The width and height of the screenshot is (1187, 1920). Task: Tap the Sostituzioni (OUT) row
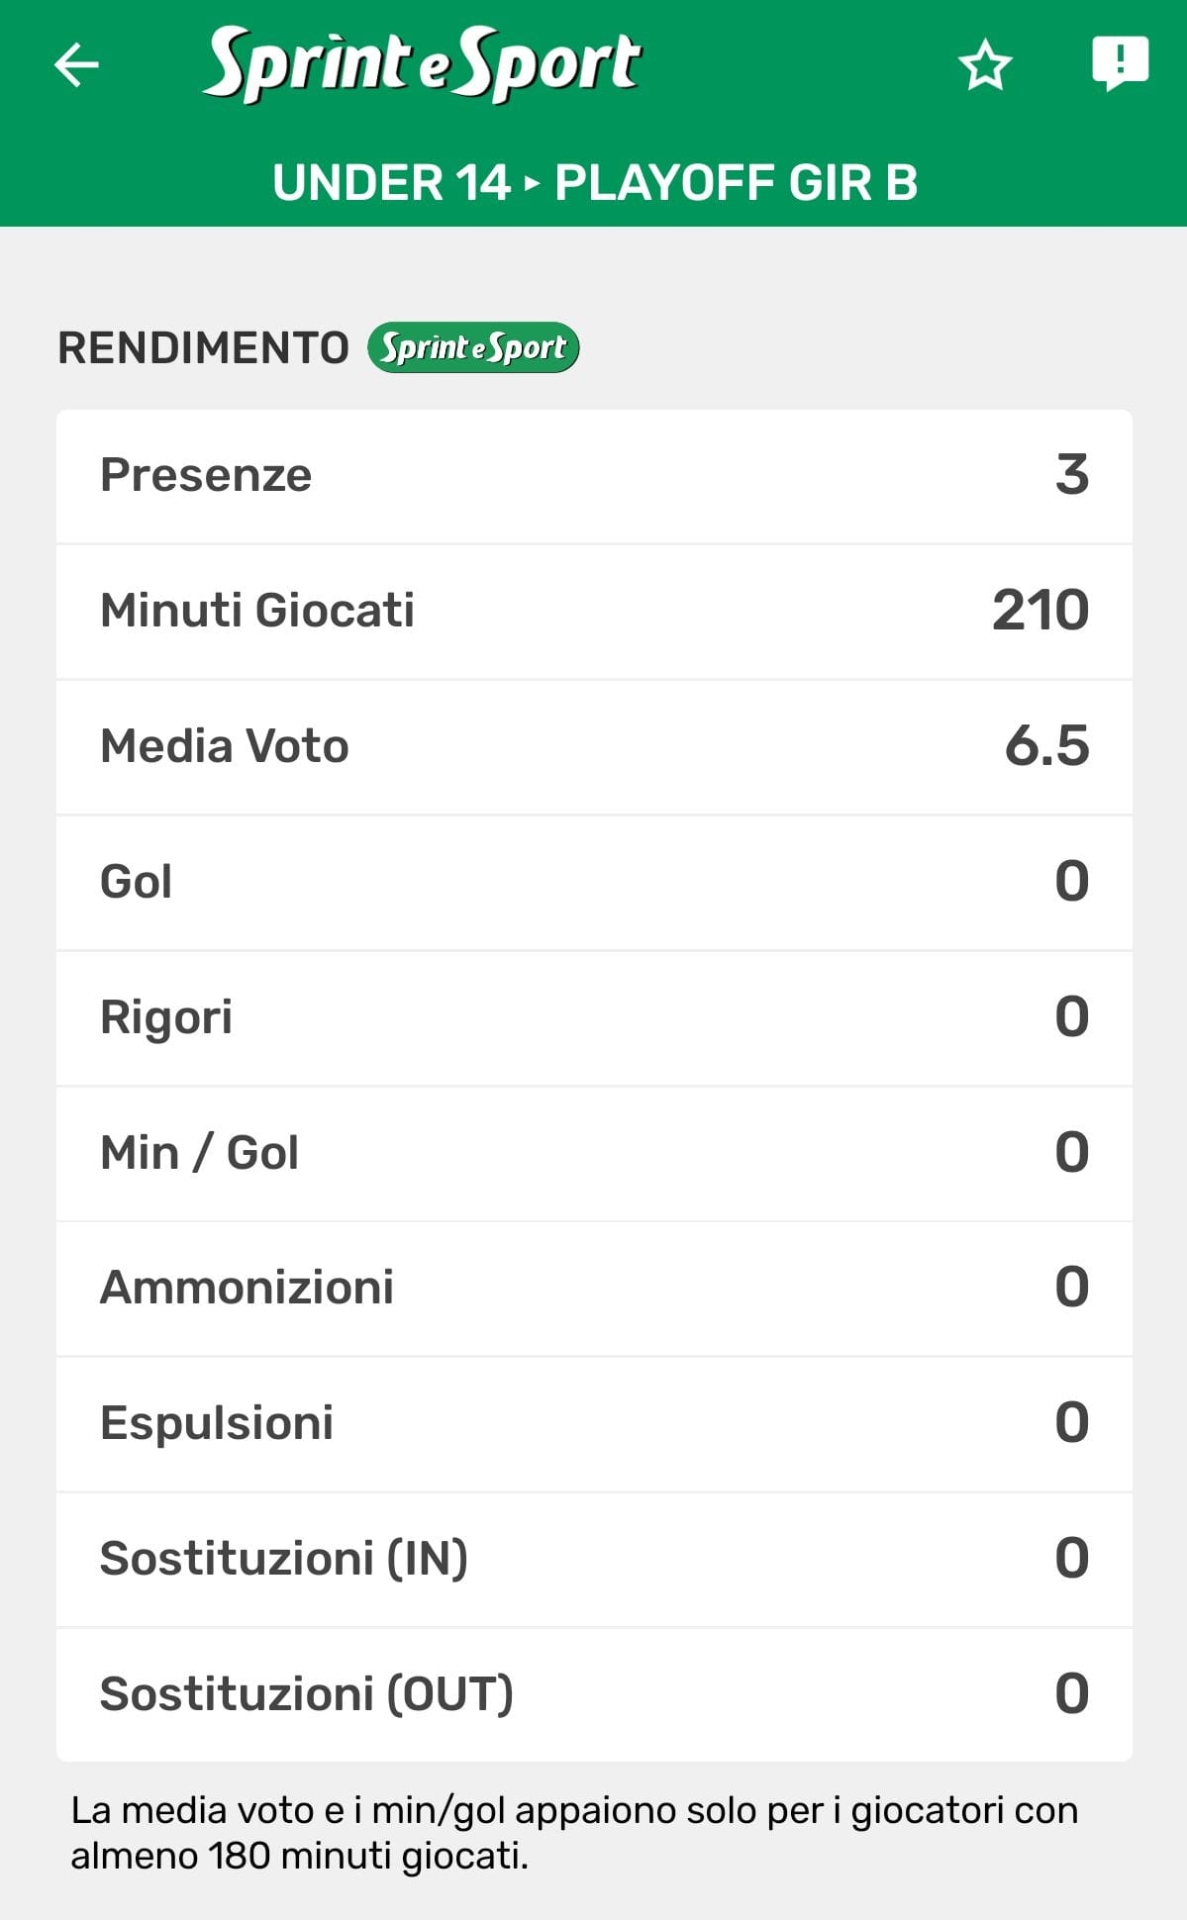click(x=594, y=1694)
